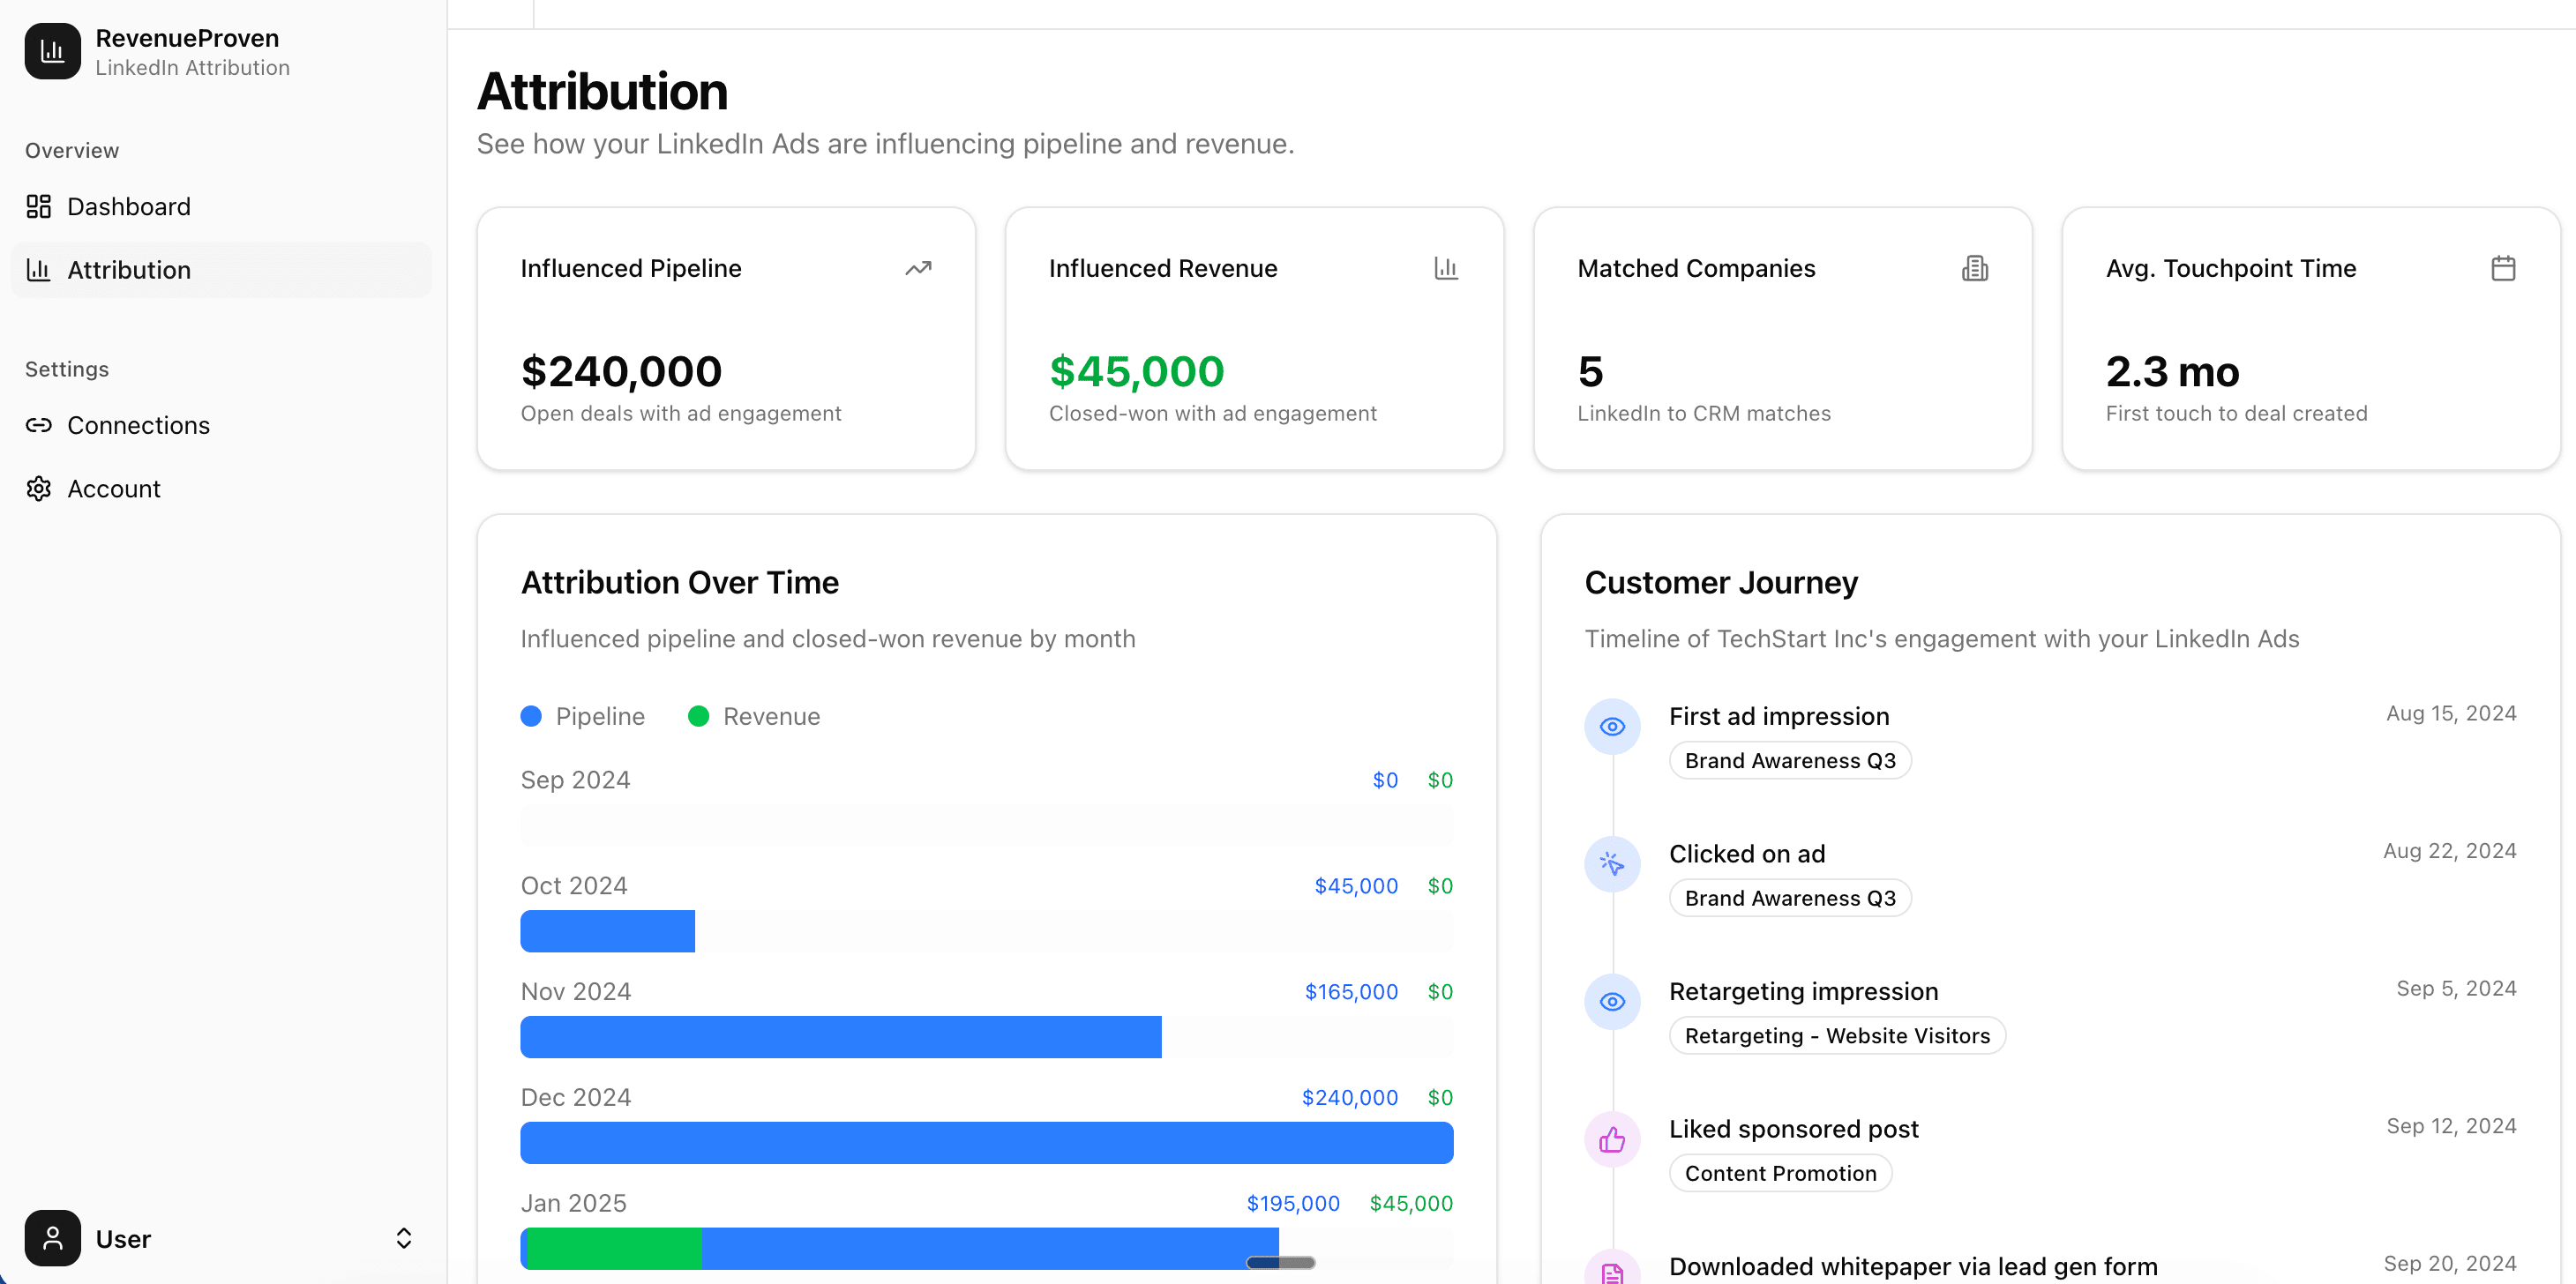Open Dashboard from the Overview section
This screenshot has width=2576, height=1284.
129,206
